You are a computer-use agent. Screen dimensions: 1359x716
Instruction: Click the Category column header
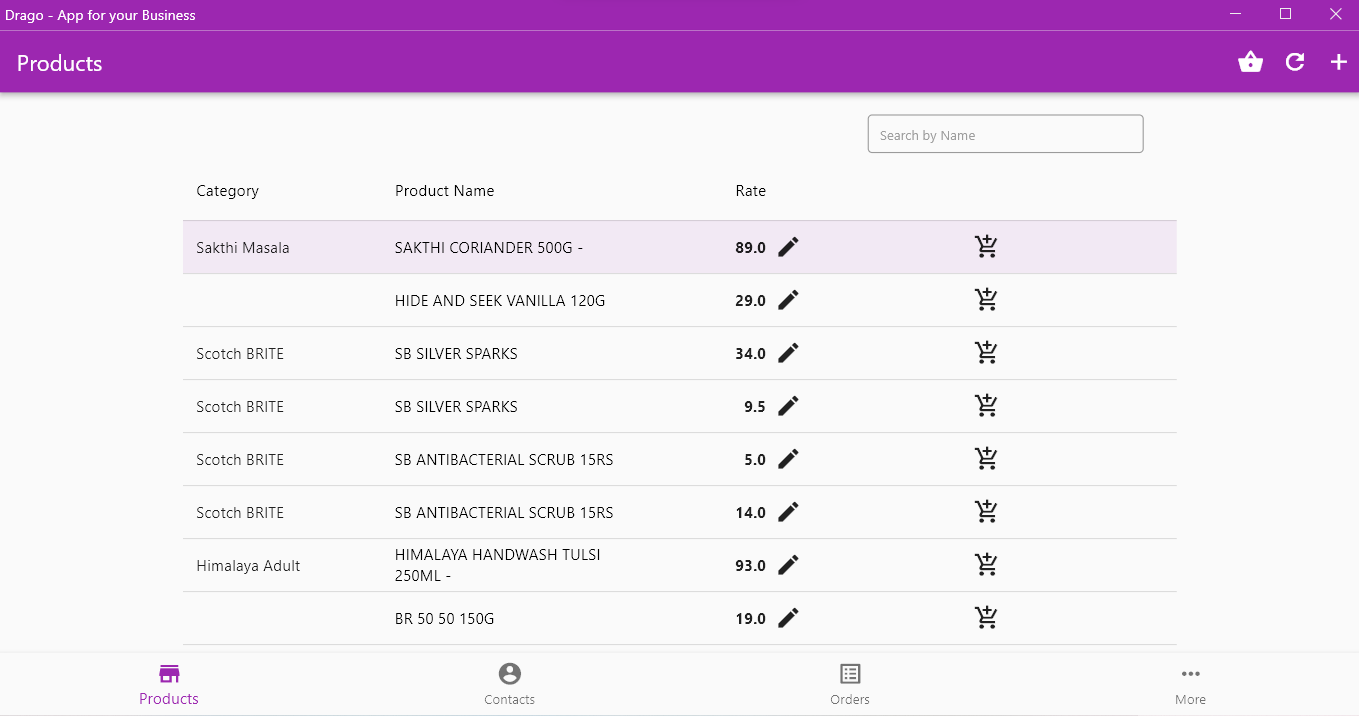click(227, 191)
